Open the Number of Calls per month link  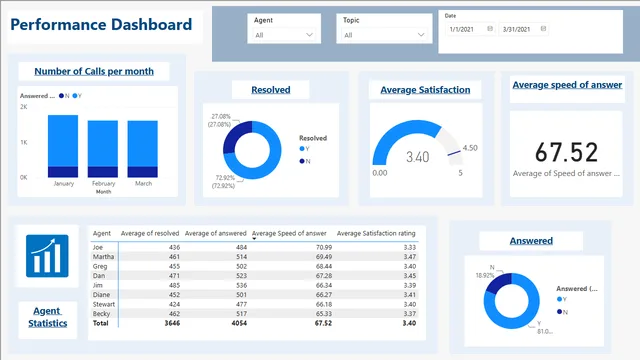(94, 71)
